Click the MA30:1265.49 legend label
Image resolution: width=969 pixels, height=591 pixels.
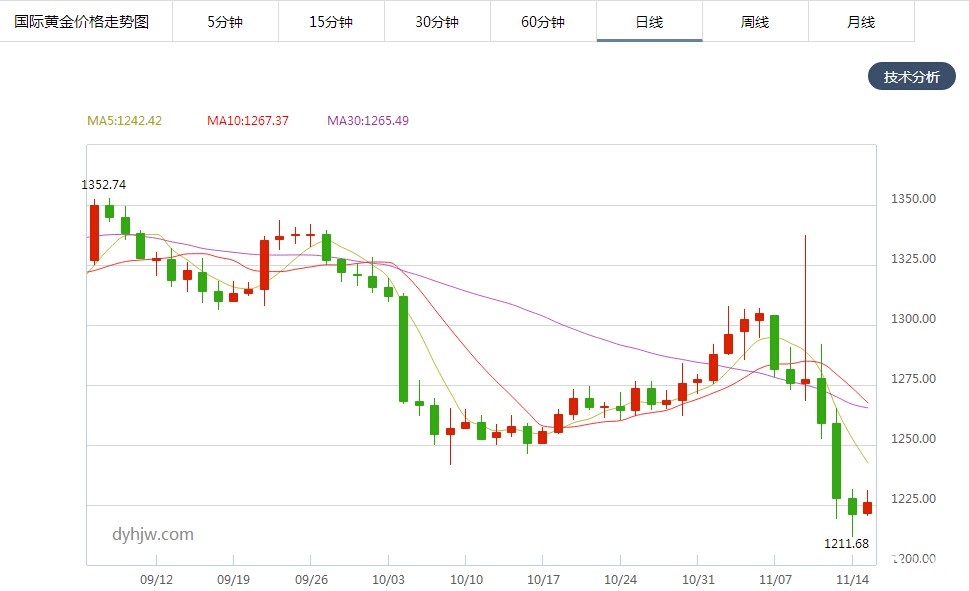(368, 121)
